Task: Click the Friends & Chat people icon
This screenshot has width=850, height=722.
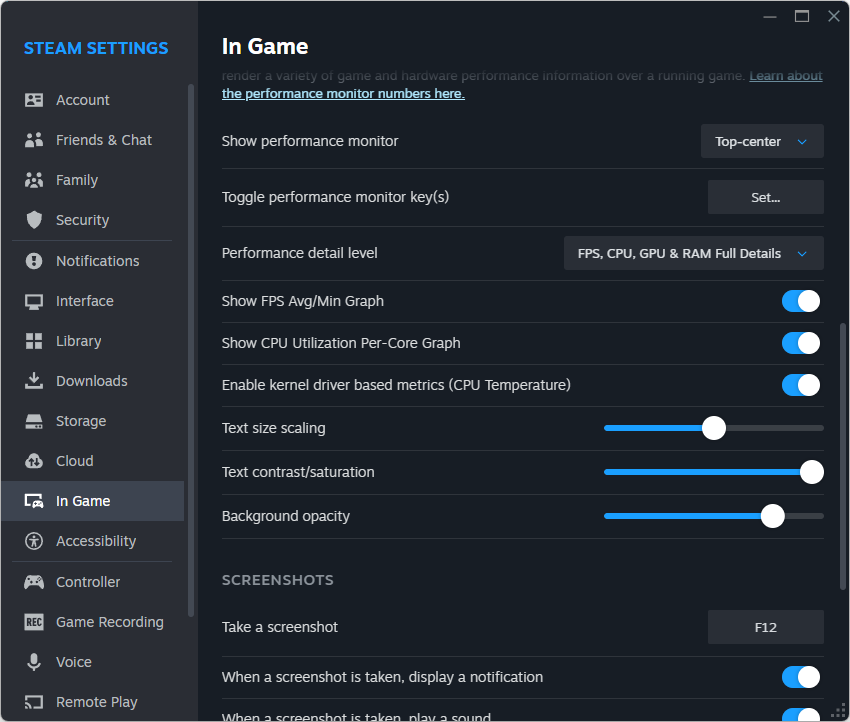Action: tap(34, 140)
